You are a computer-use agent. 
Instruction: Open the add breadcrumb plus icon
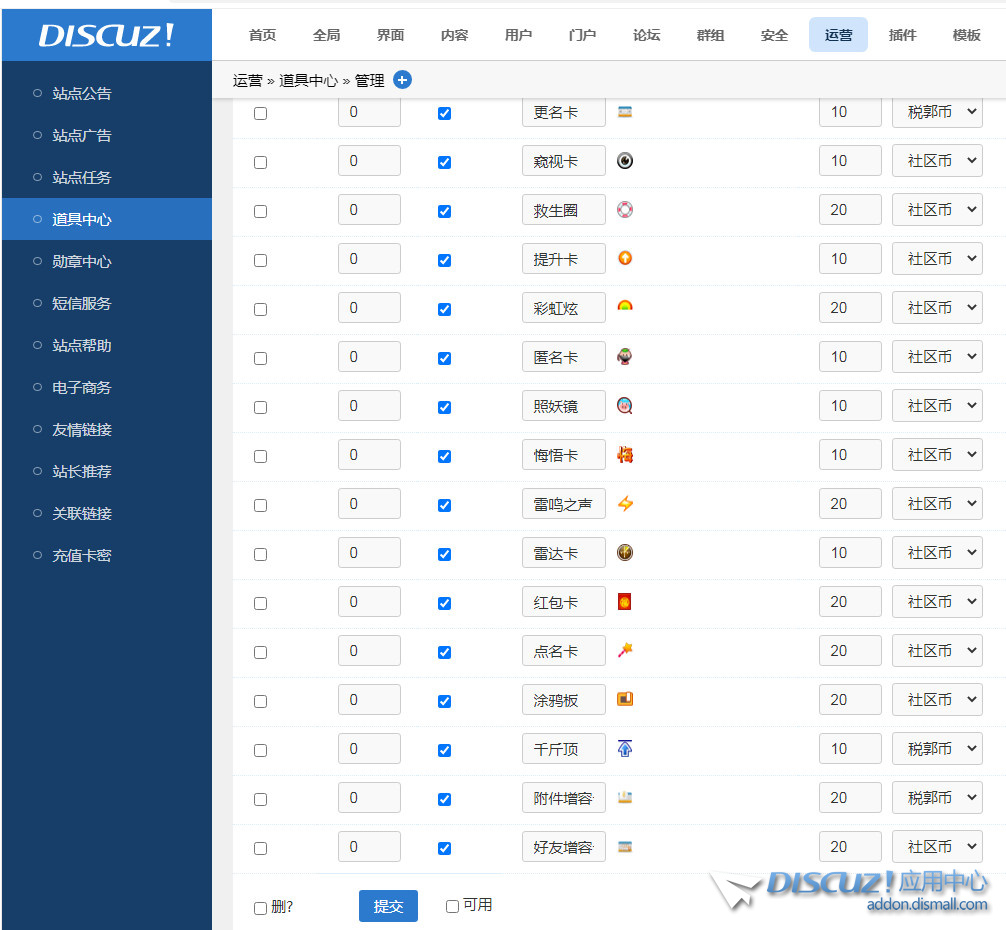coord(402,80)
